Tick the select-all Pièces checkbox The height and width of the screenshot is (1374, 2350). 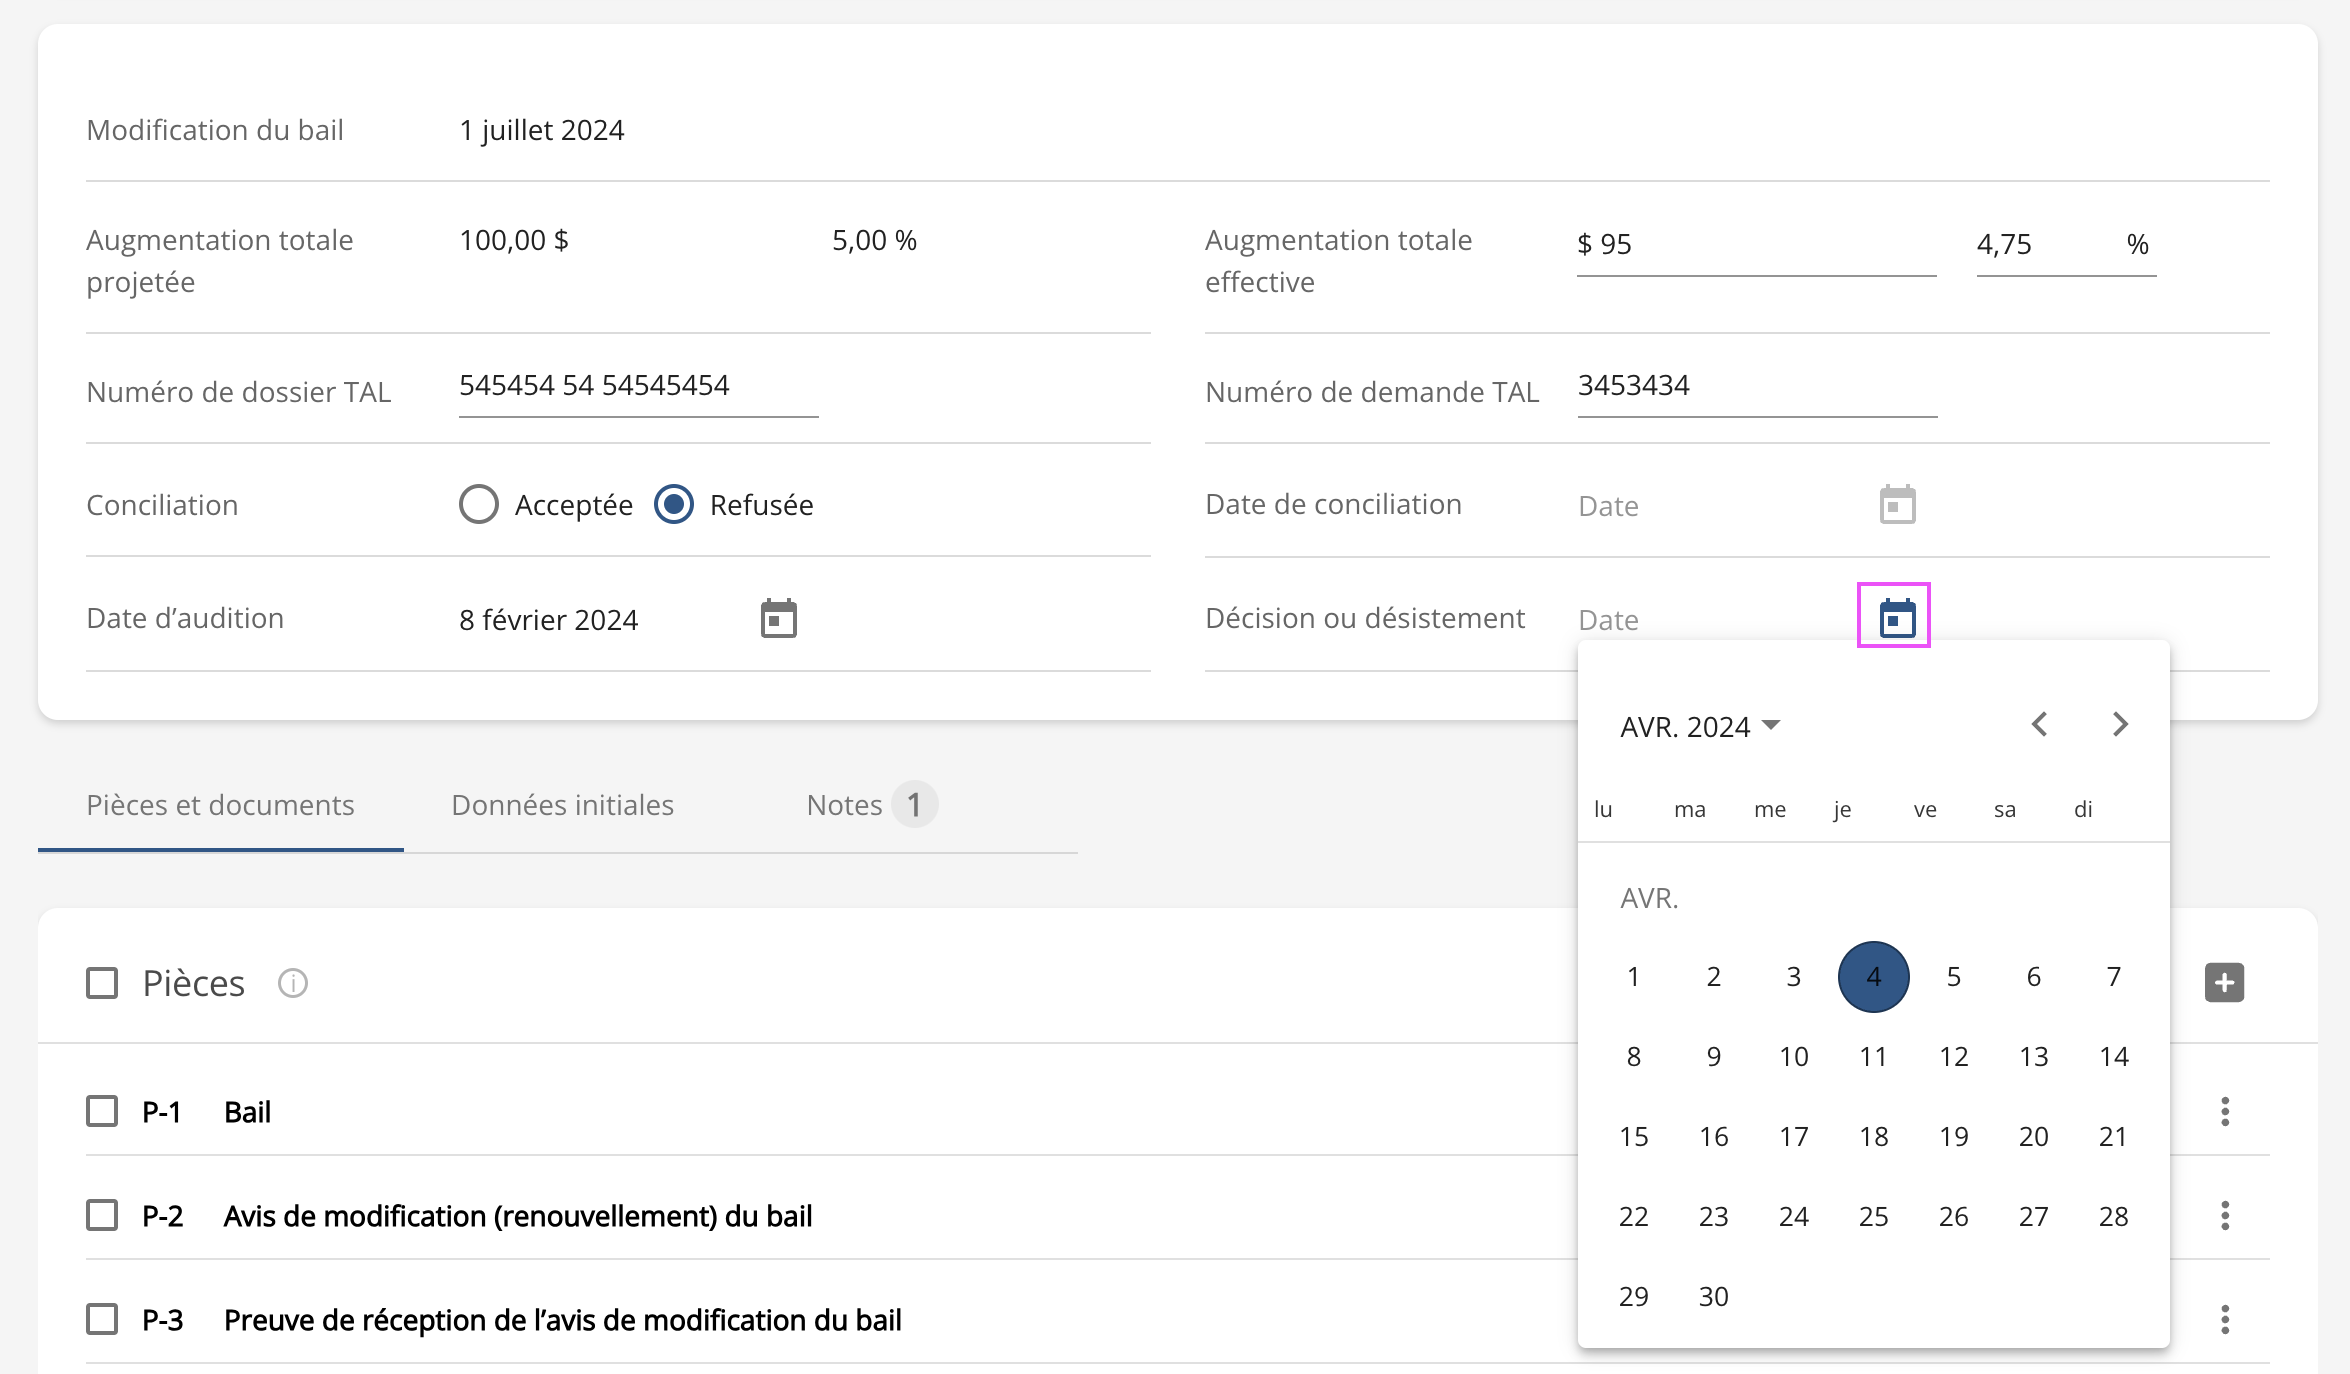102,983
